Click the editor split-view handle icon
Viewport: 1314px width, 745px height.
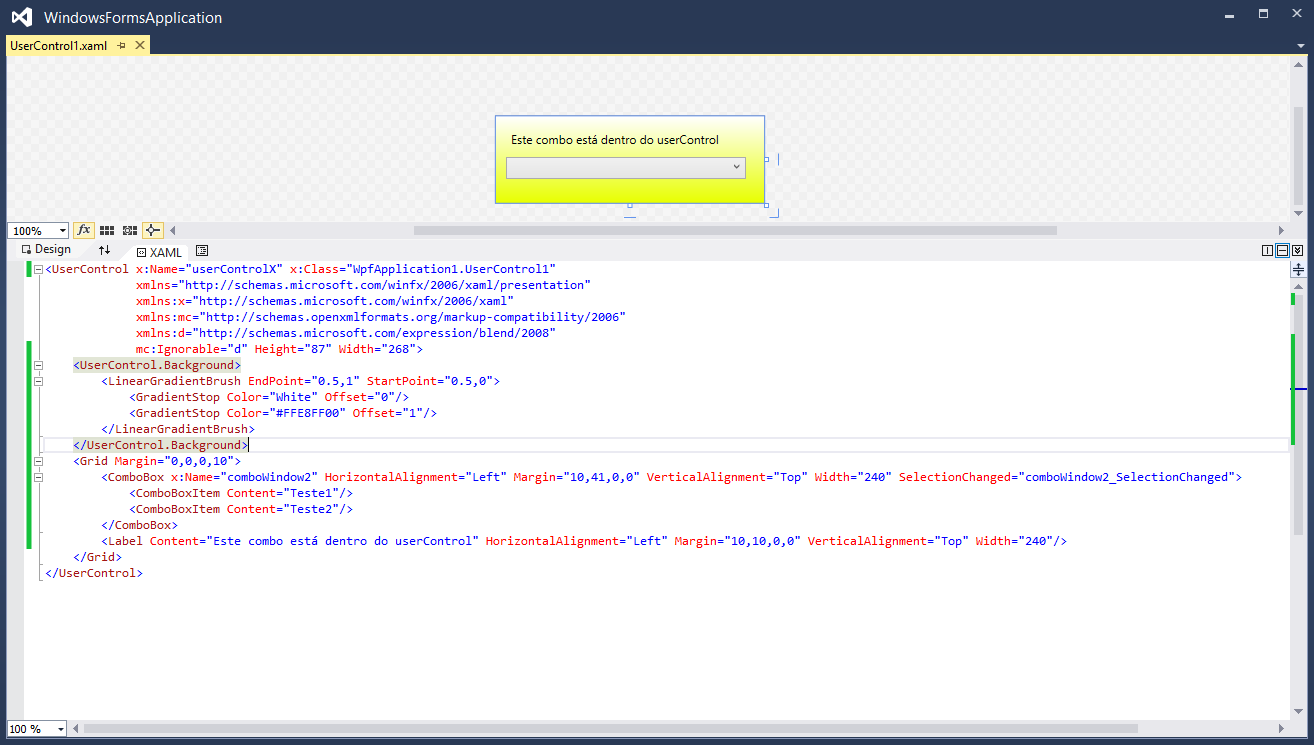[x=1298, y=269]
